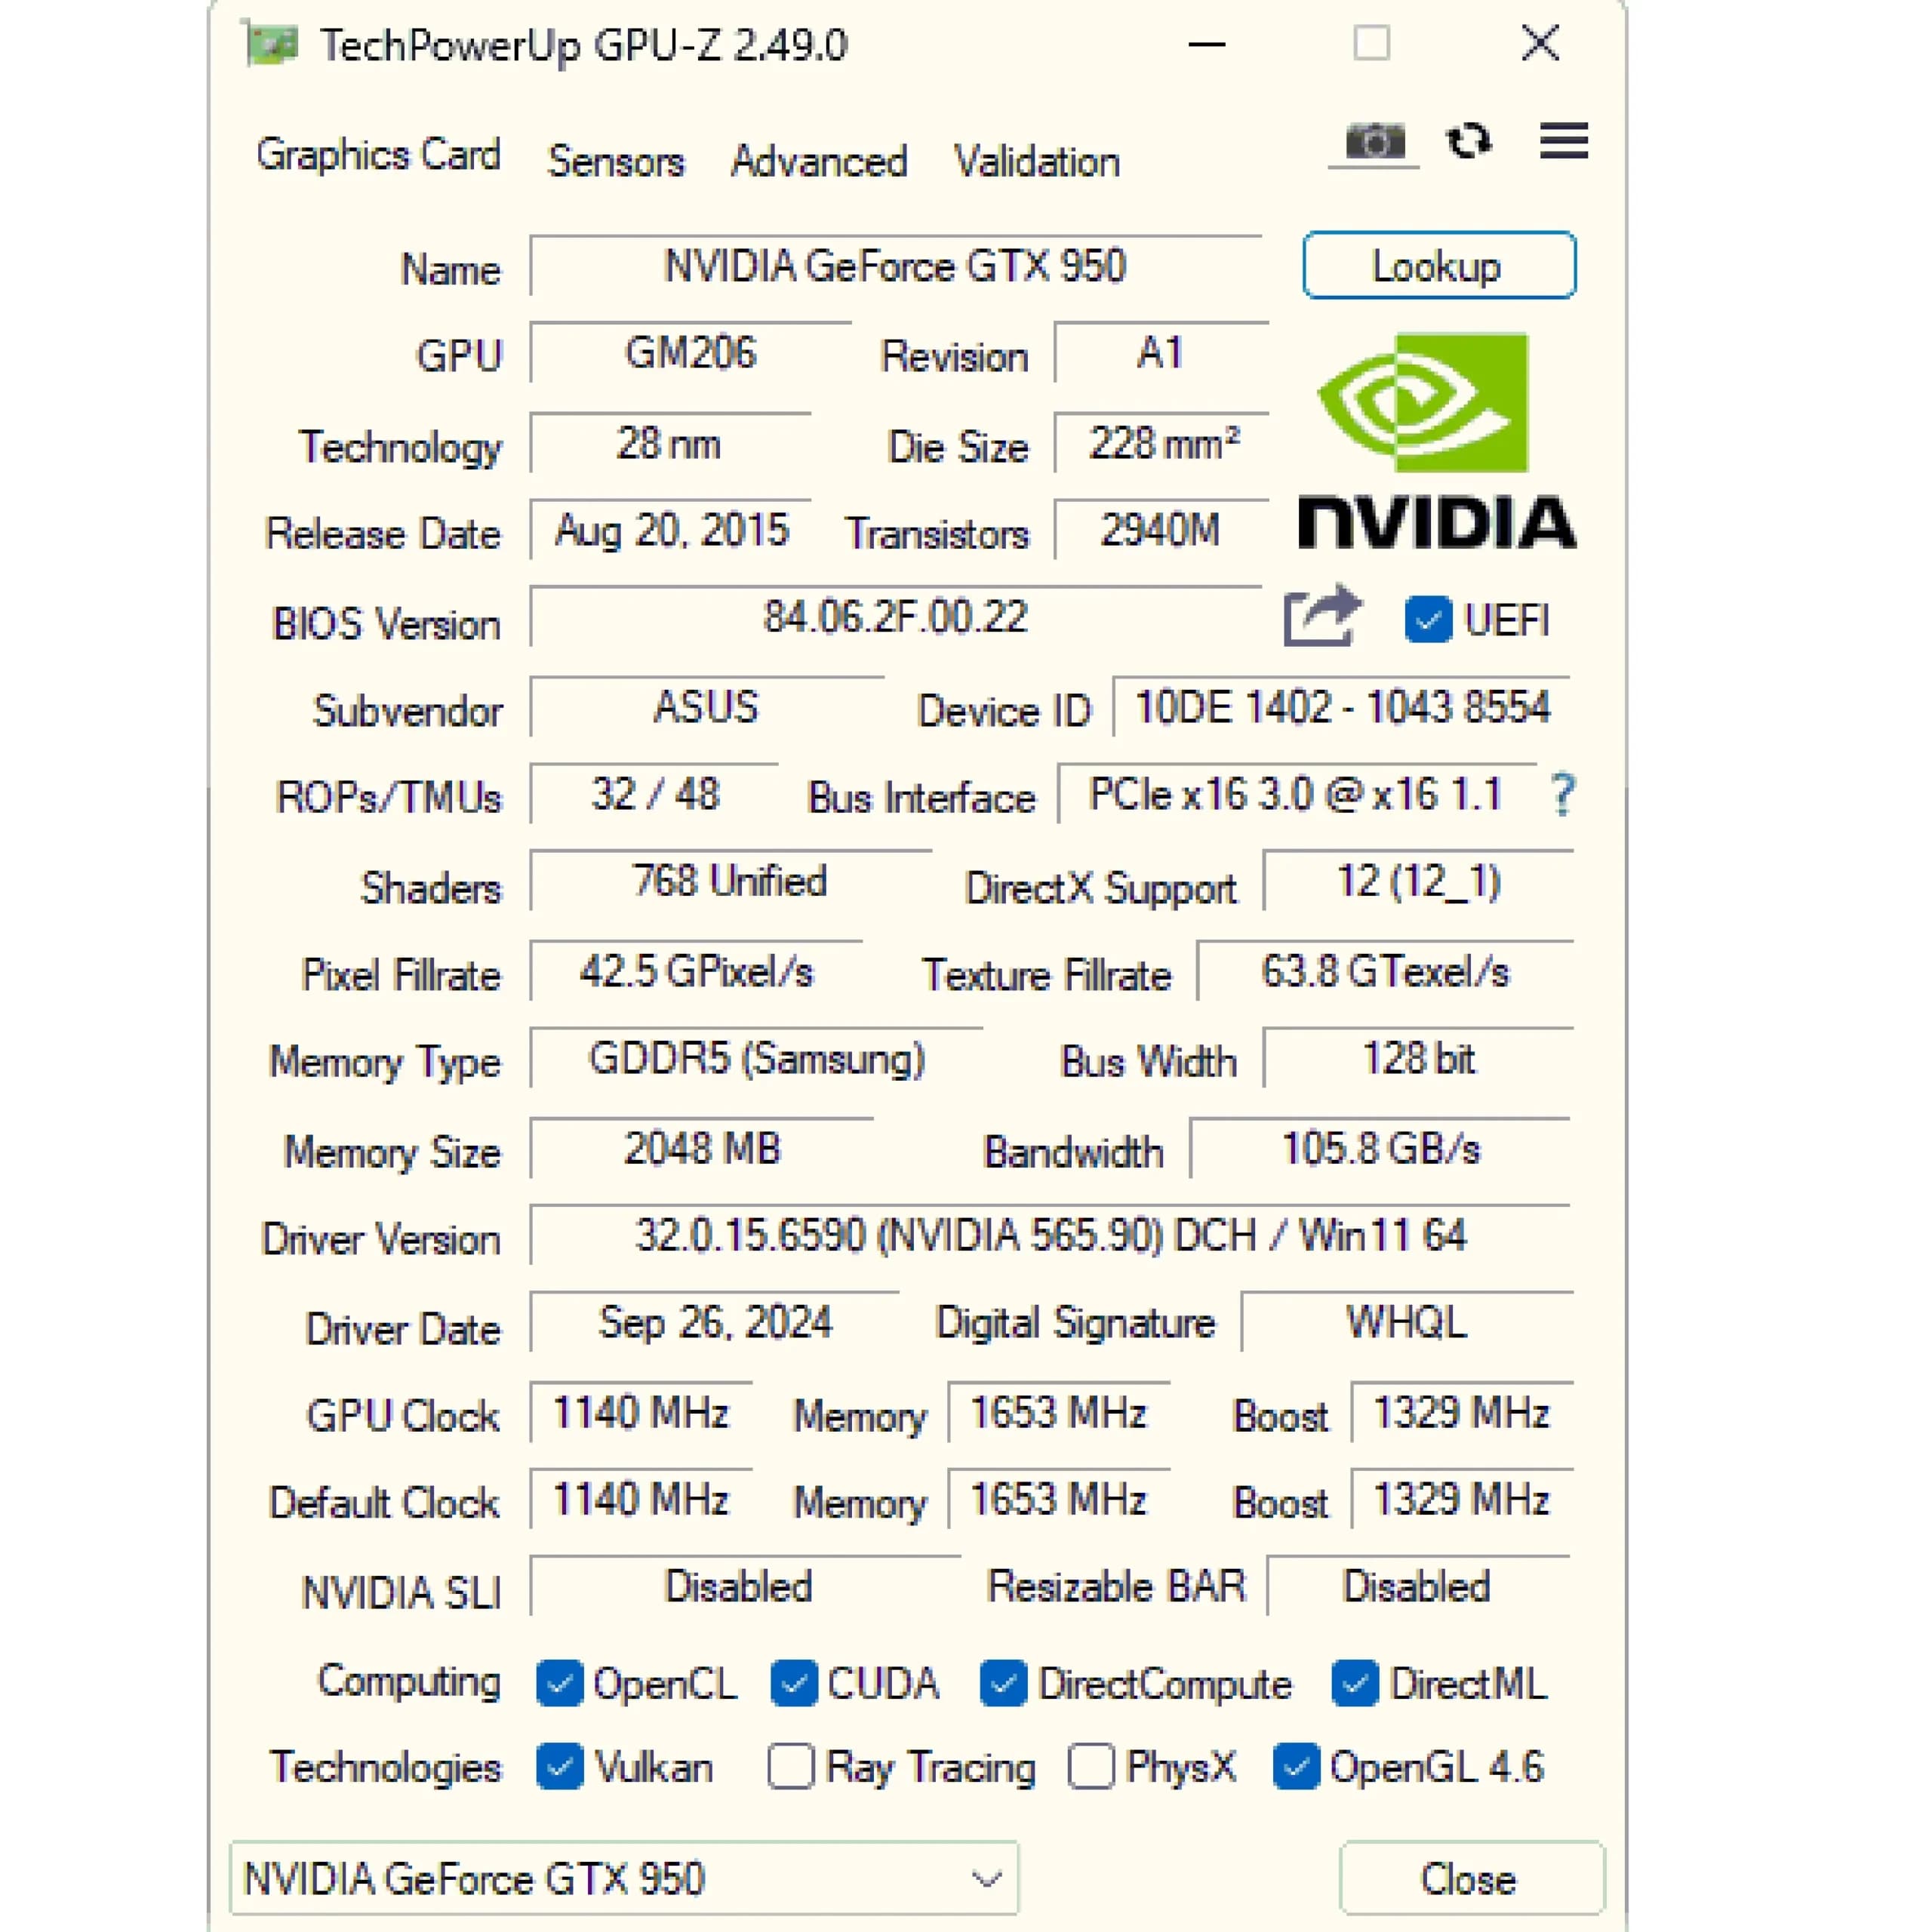Toggle the UEFI checkbox
Image resolution: width=1932 pixels, height=1932 pixels.
pyautogui.click(x=1427, y=620)
